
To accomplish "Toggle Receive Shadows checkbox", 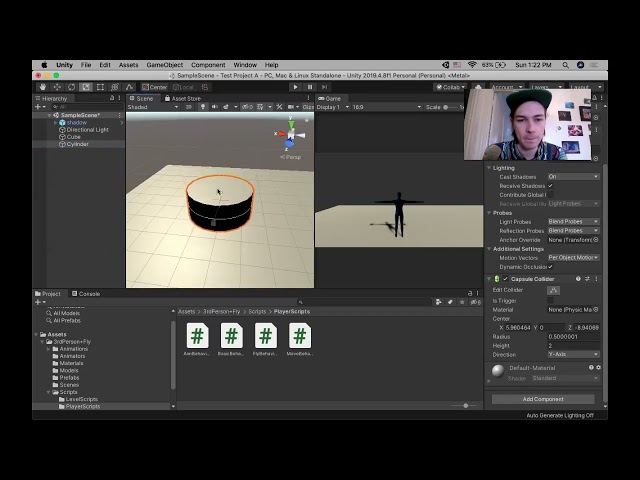I will click(x=550, y=186).
